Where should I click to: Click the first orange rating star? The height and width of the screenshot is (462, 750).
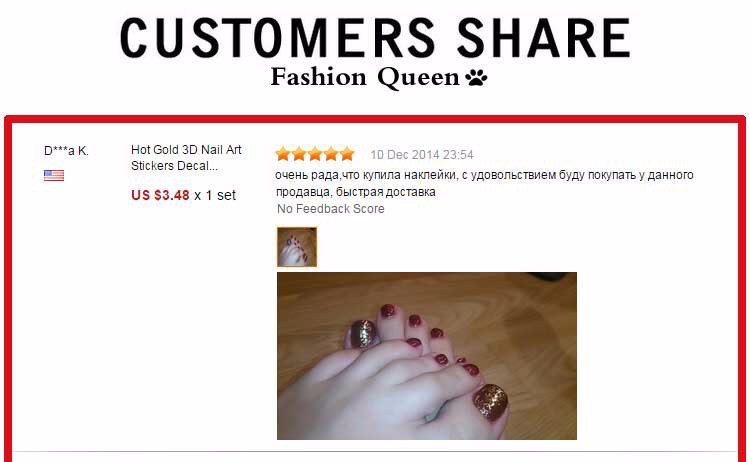coord(283,154)
